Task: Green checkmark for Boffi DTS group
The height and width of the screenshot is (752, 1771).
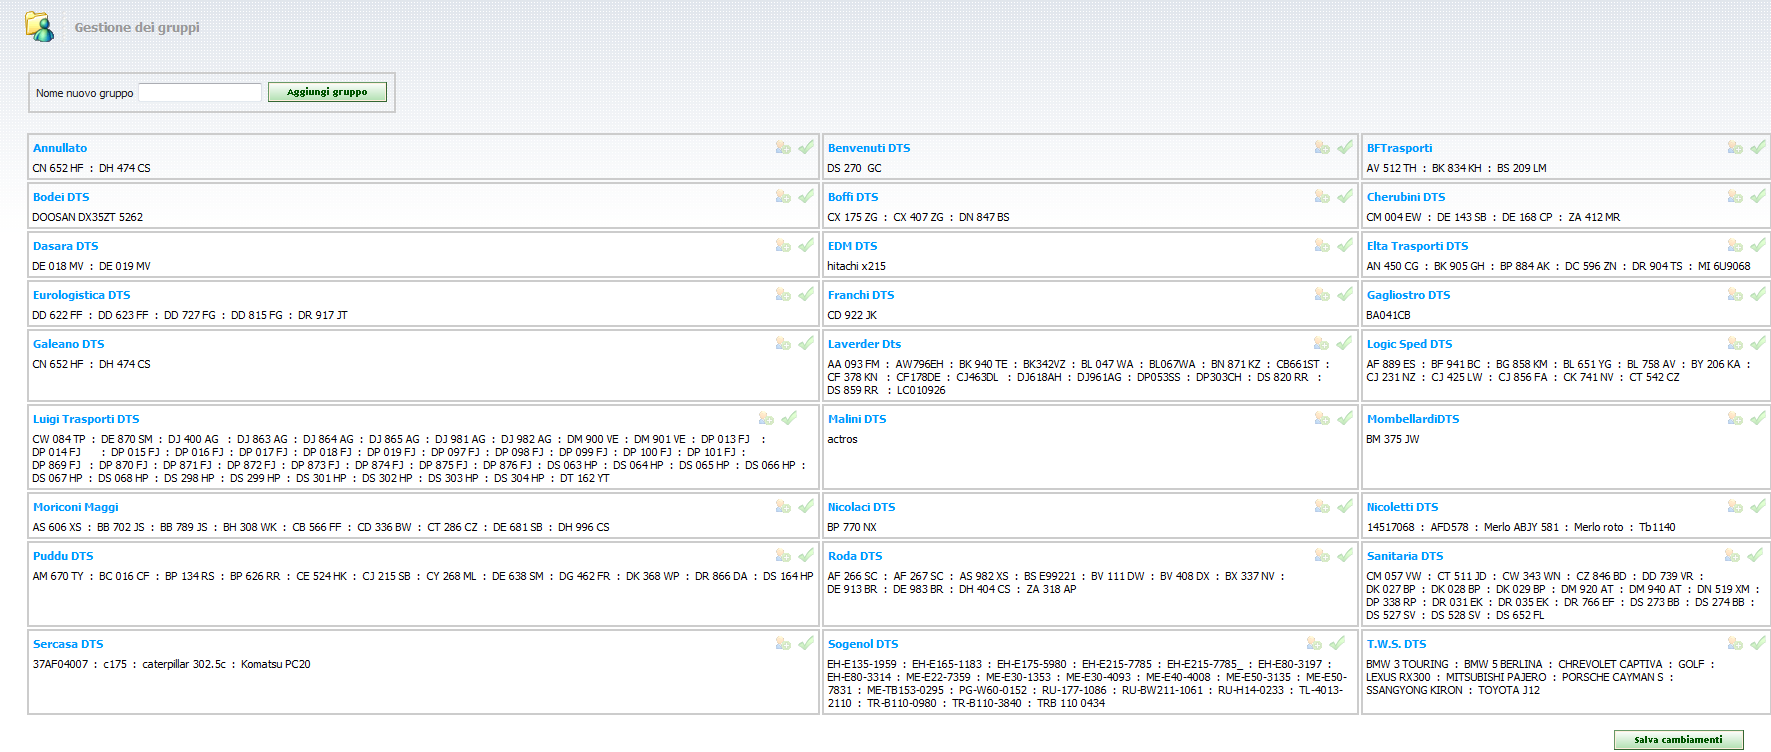Action: 1345,196
